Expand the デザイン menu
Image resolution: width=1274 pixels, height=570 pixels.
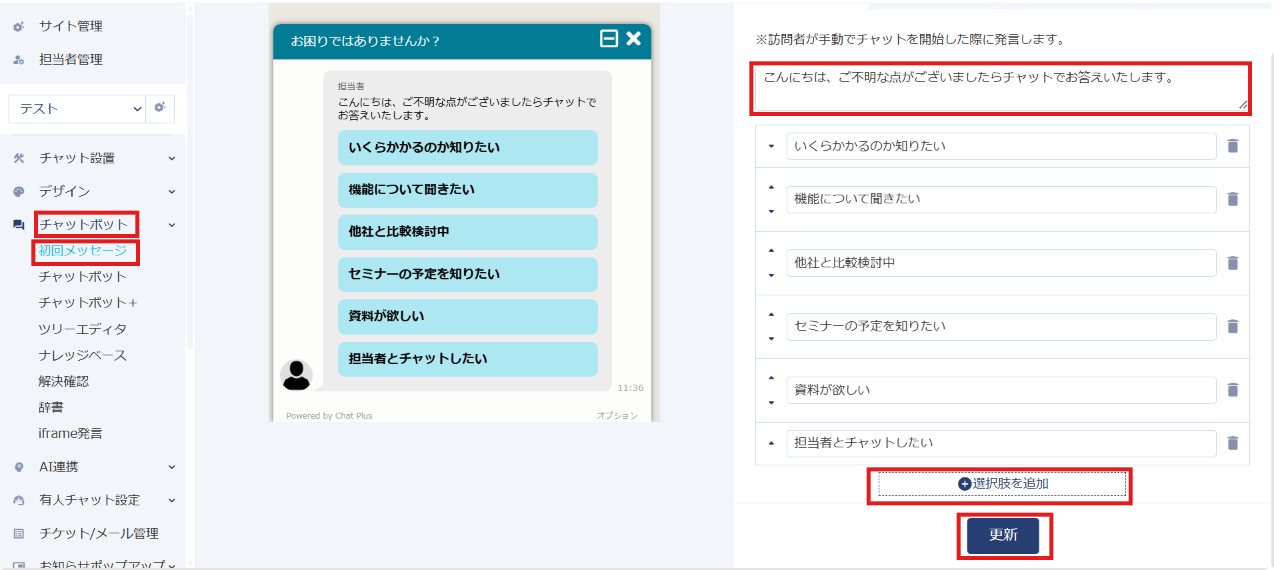click(171, 192)
